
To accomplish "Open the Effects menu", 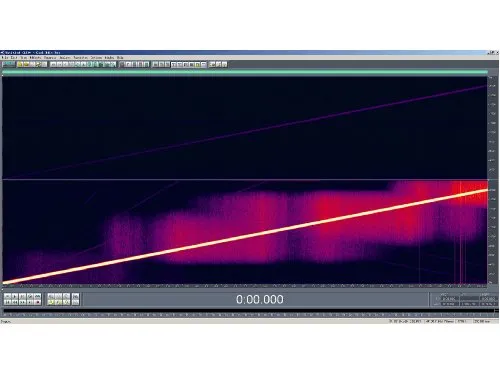I will [x=36, y=58].
